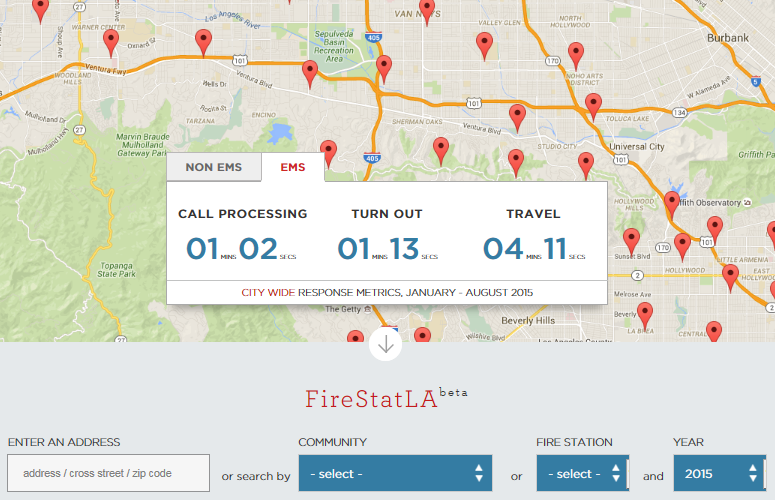The width and height of the screenshot is (775, 500).
Task: Select the pin directly below Studio City
Action: point(586,167)
